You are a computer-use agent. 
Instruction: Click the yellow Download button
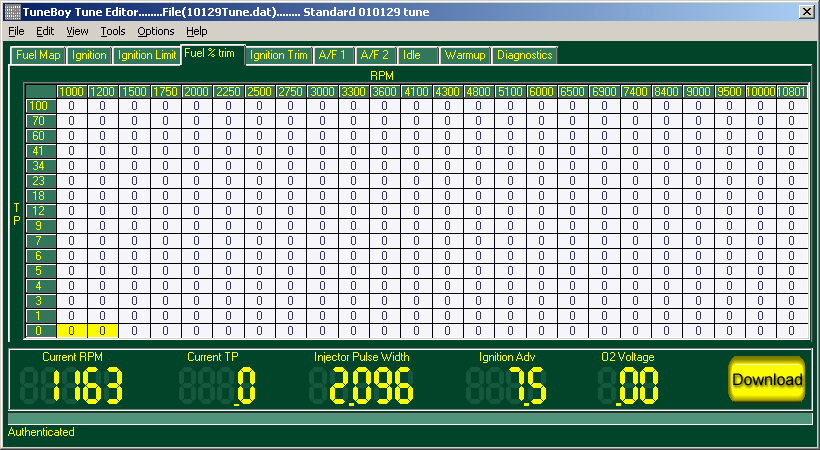(767, 379)
